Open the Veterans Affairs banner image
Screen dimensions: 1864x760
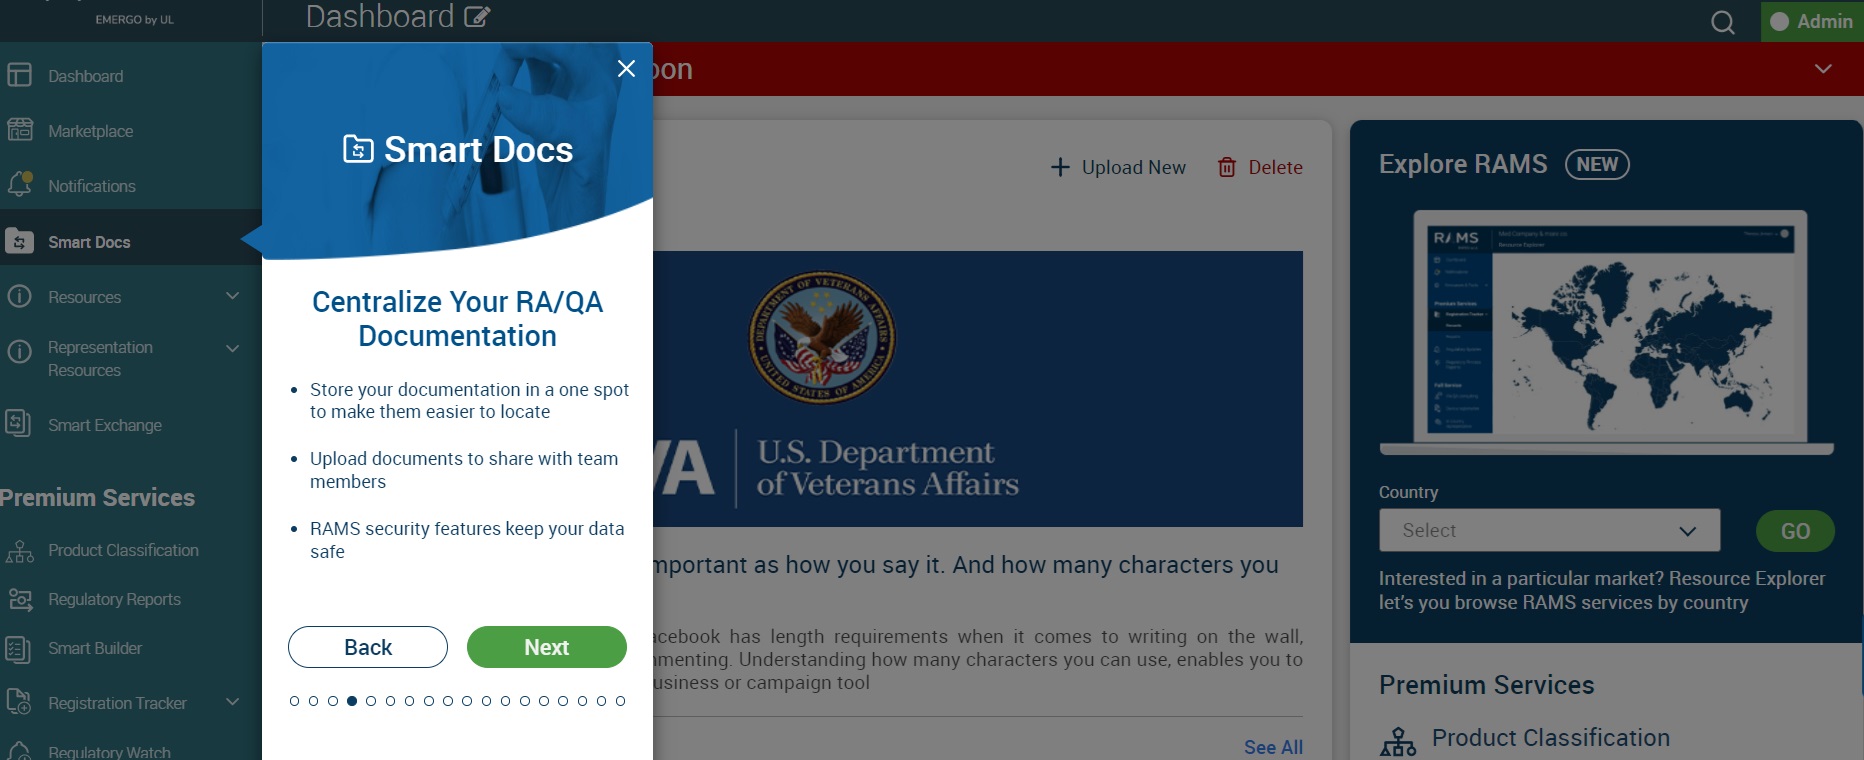coord(978,389)
